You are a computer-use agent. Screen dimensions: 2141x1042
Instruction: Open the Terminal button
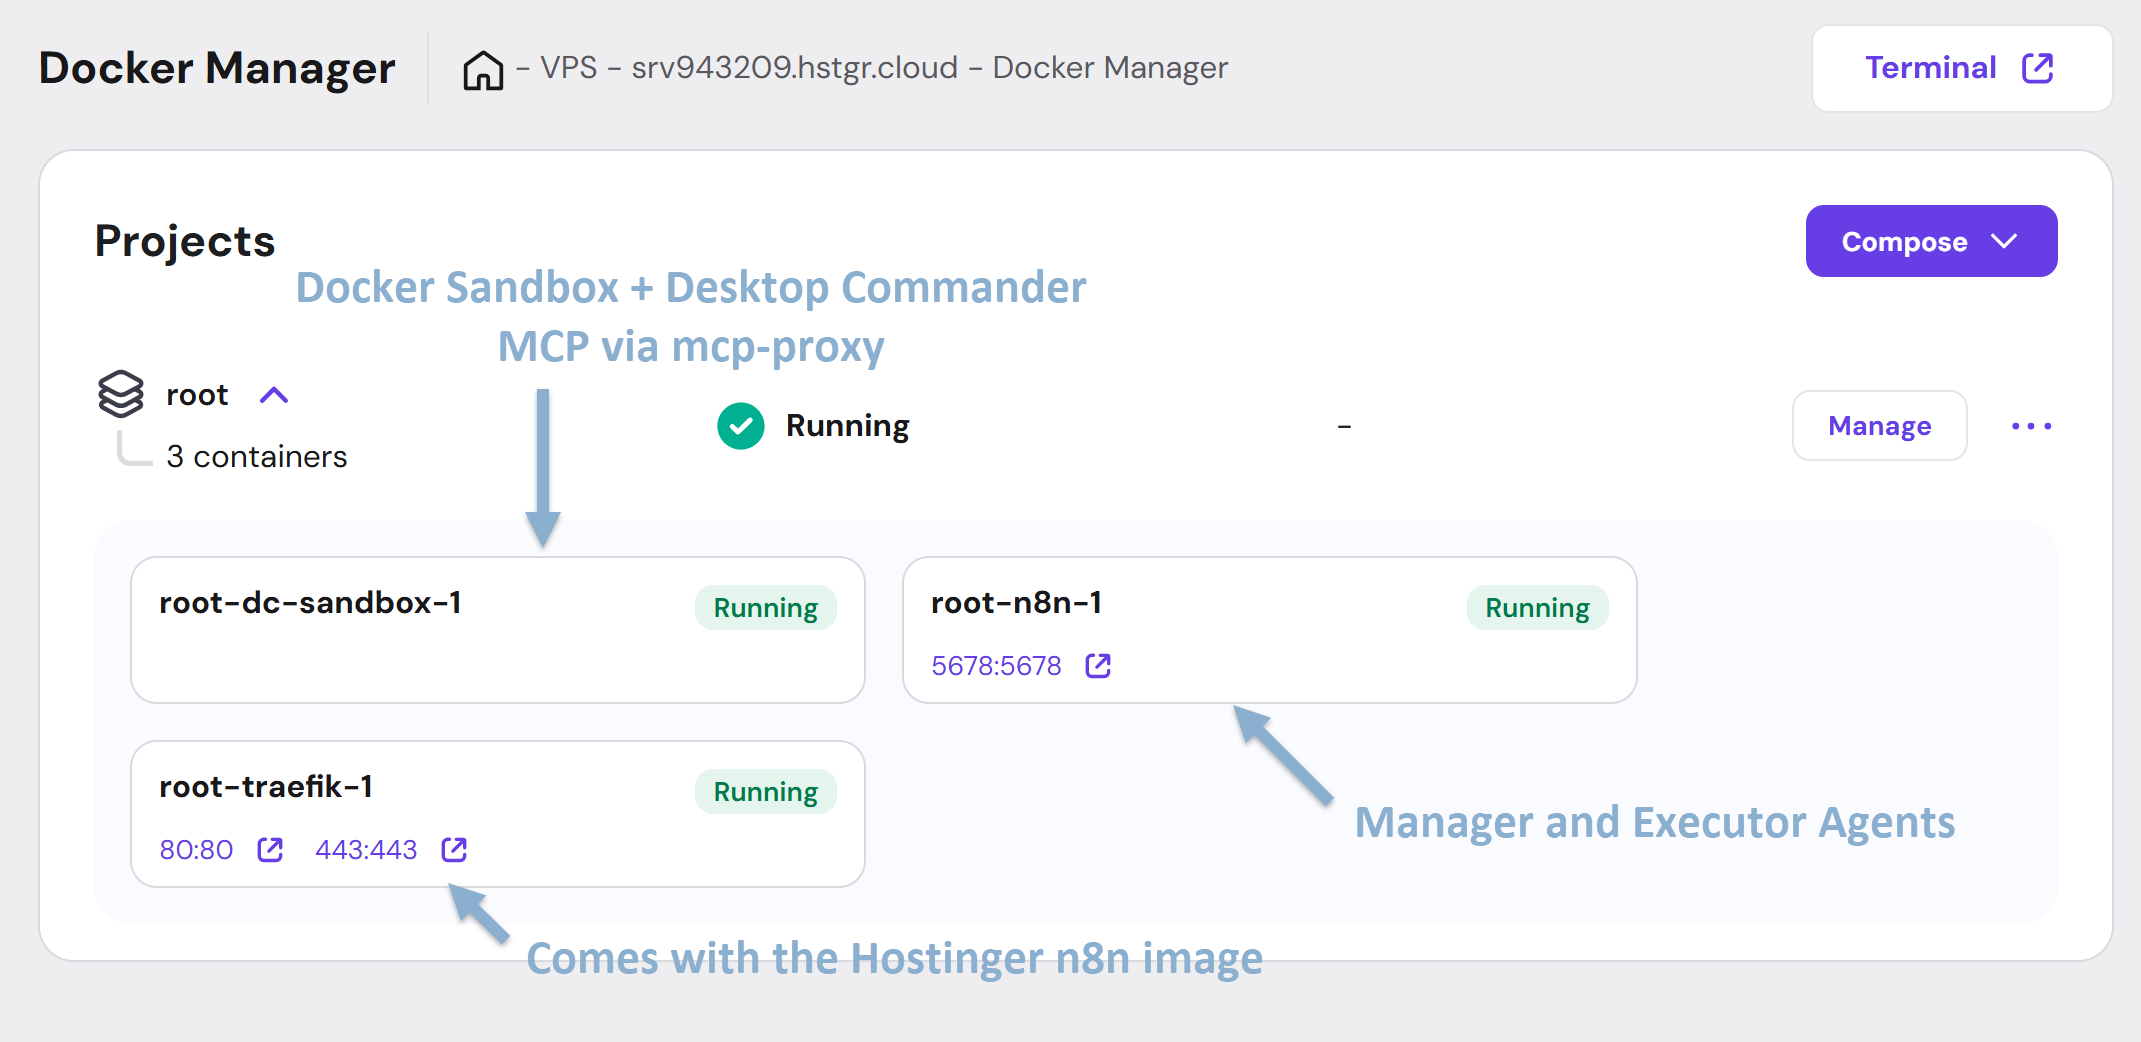pos(1961,68)
